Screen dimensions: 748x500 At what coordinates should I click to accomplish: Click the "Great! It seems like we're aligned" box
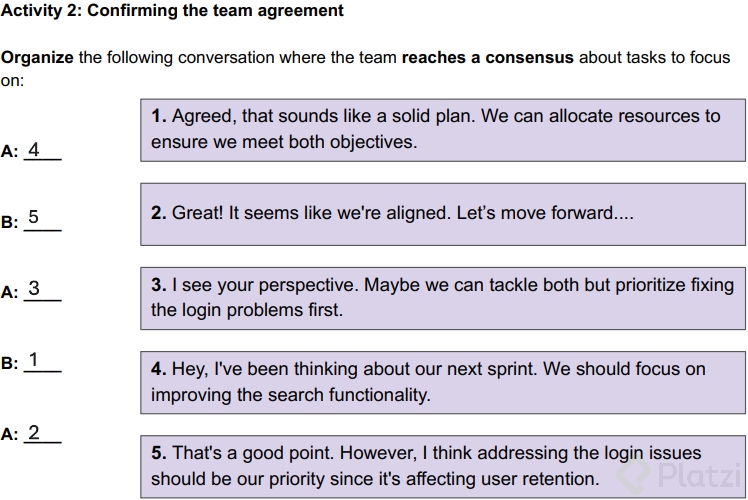tap(443, 214)
